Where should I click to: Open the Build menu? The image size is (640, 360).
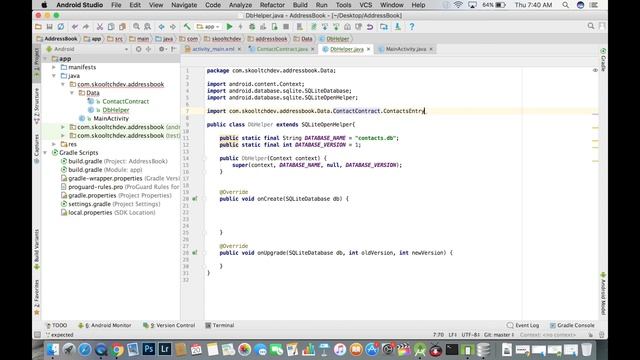300,5
